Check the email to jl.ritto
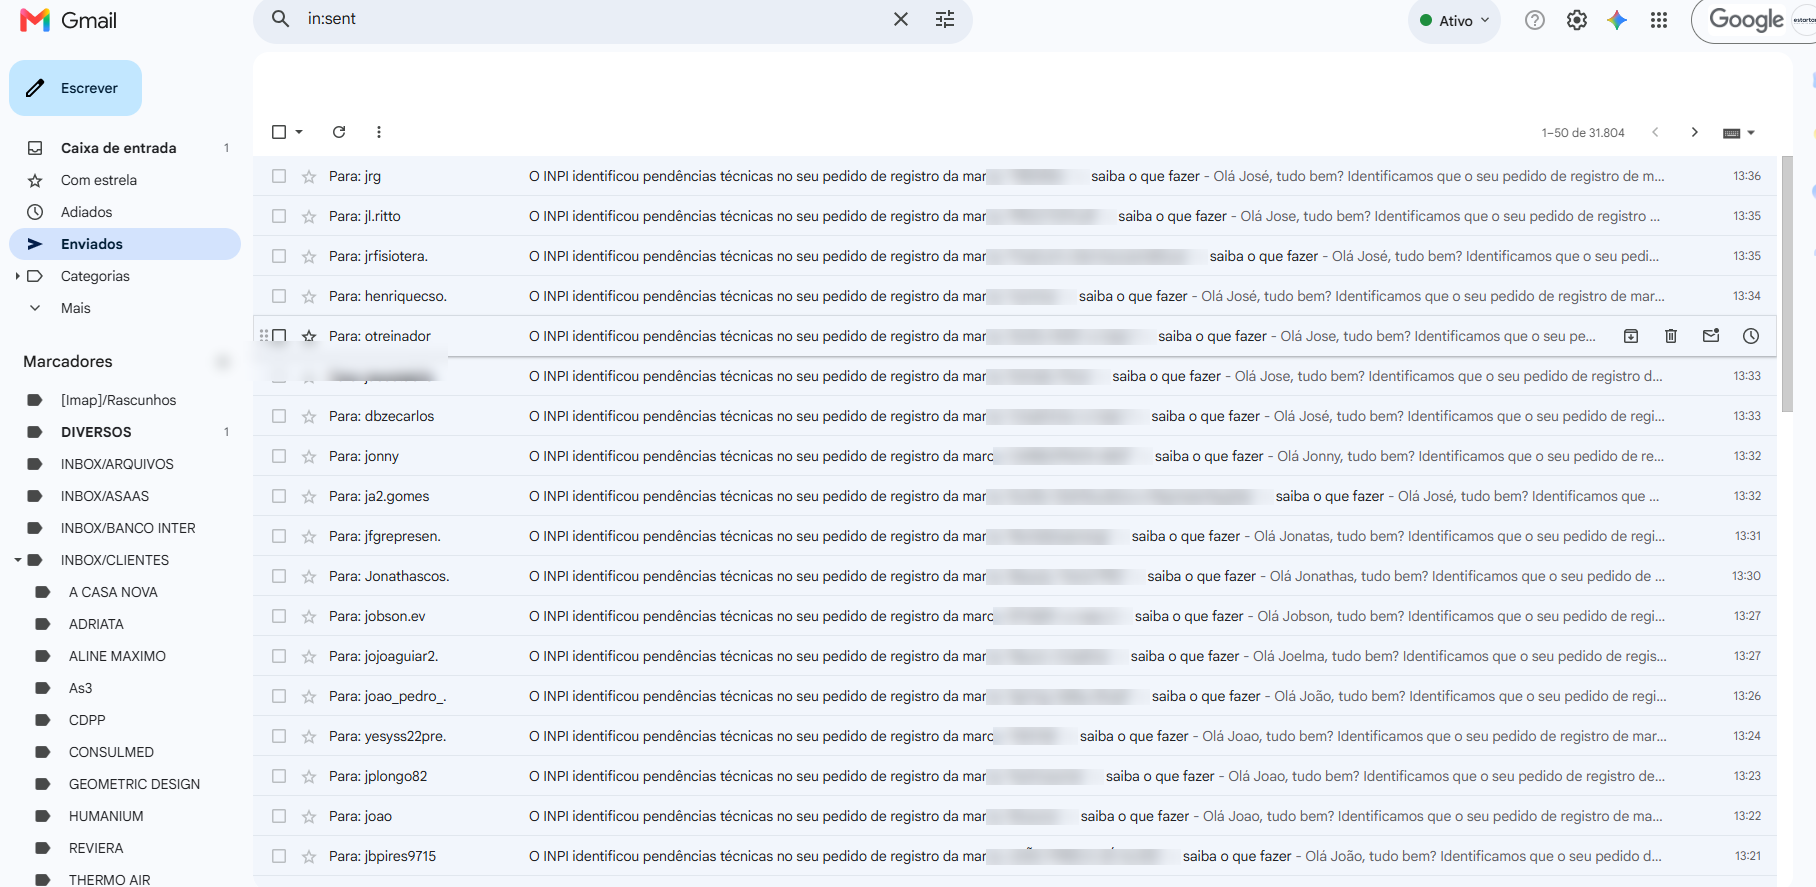 pos(279,216)
